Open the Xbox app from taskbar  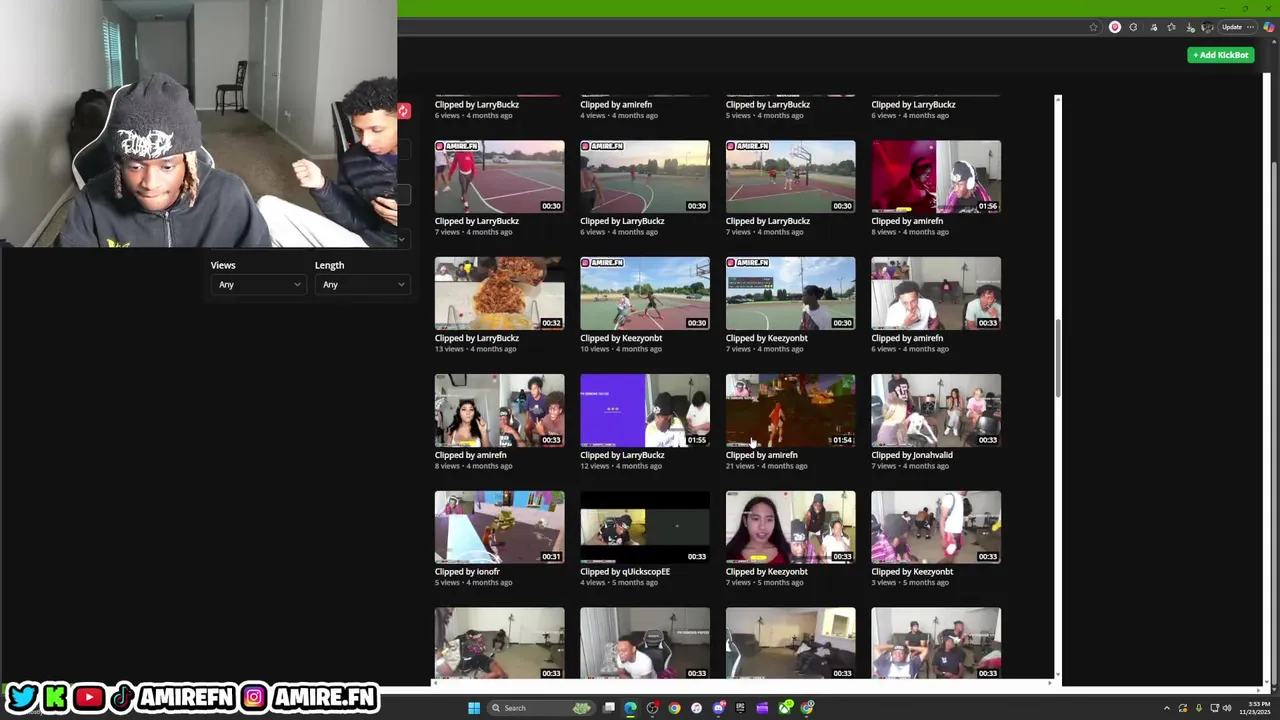coord(785,708)
